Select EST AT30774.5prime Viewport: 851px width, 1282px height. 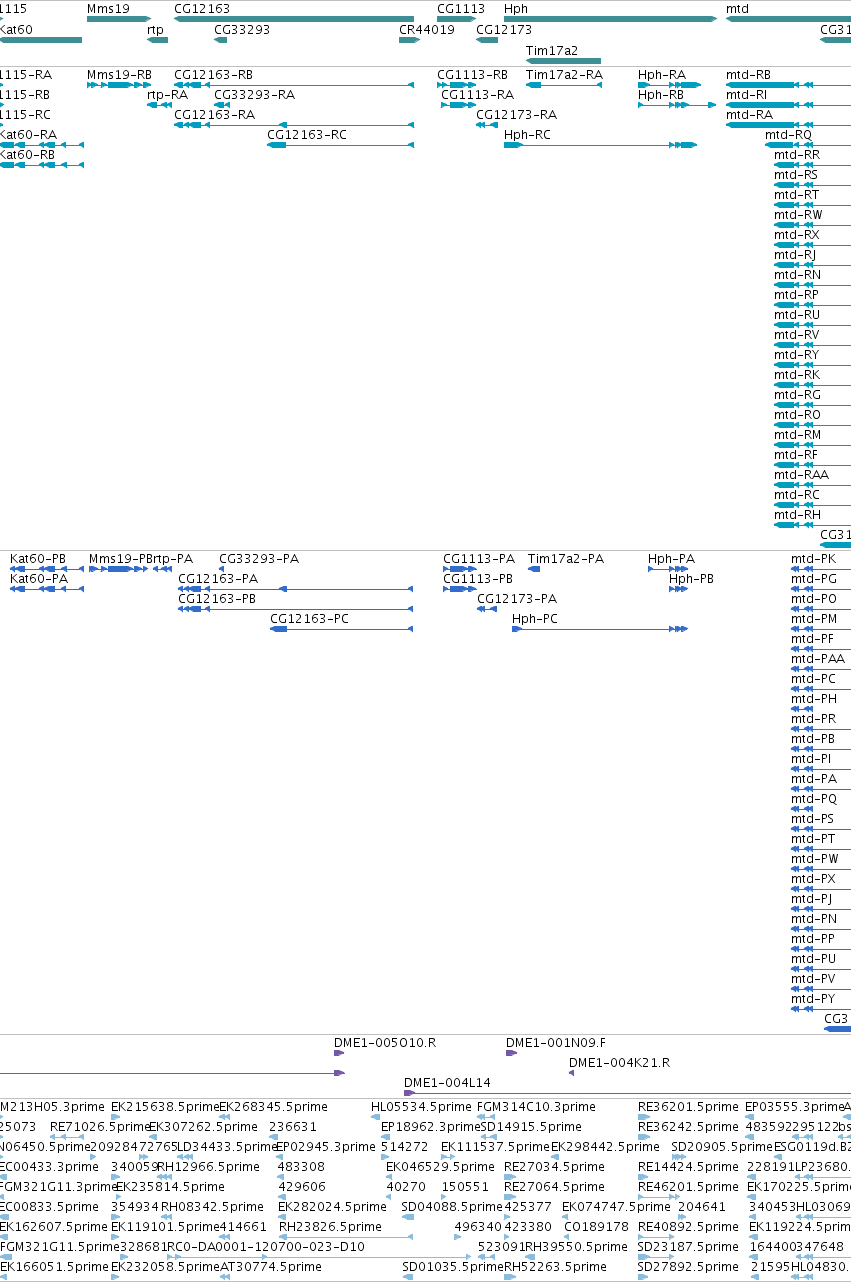click(270, 1267)
